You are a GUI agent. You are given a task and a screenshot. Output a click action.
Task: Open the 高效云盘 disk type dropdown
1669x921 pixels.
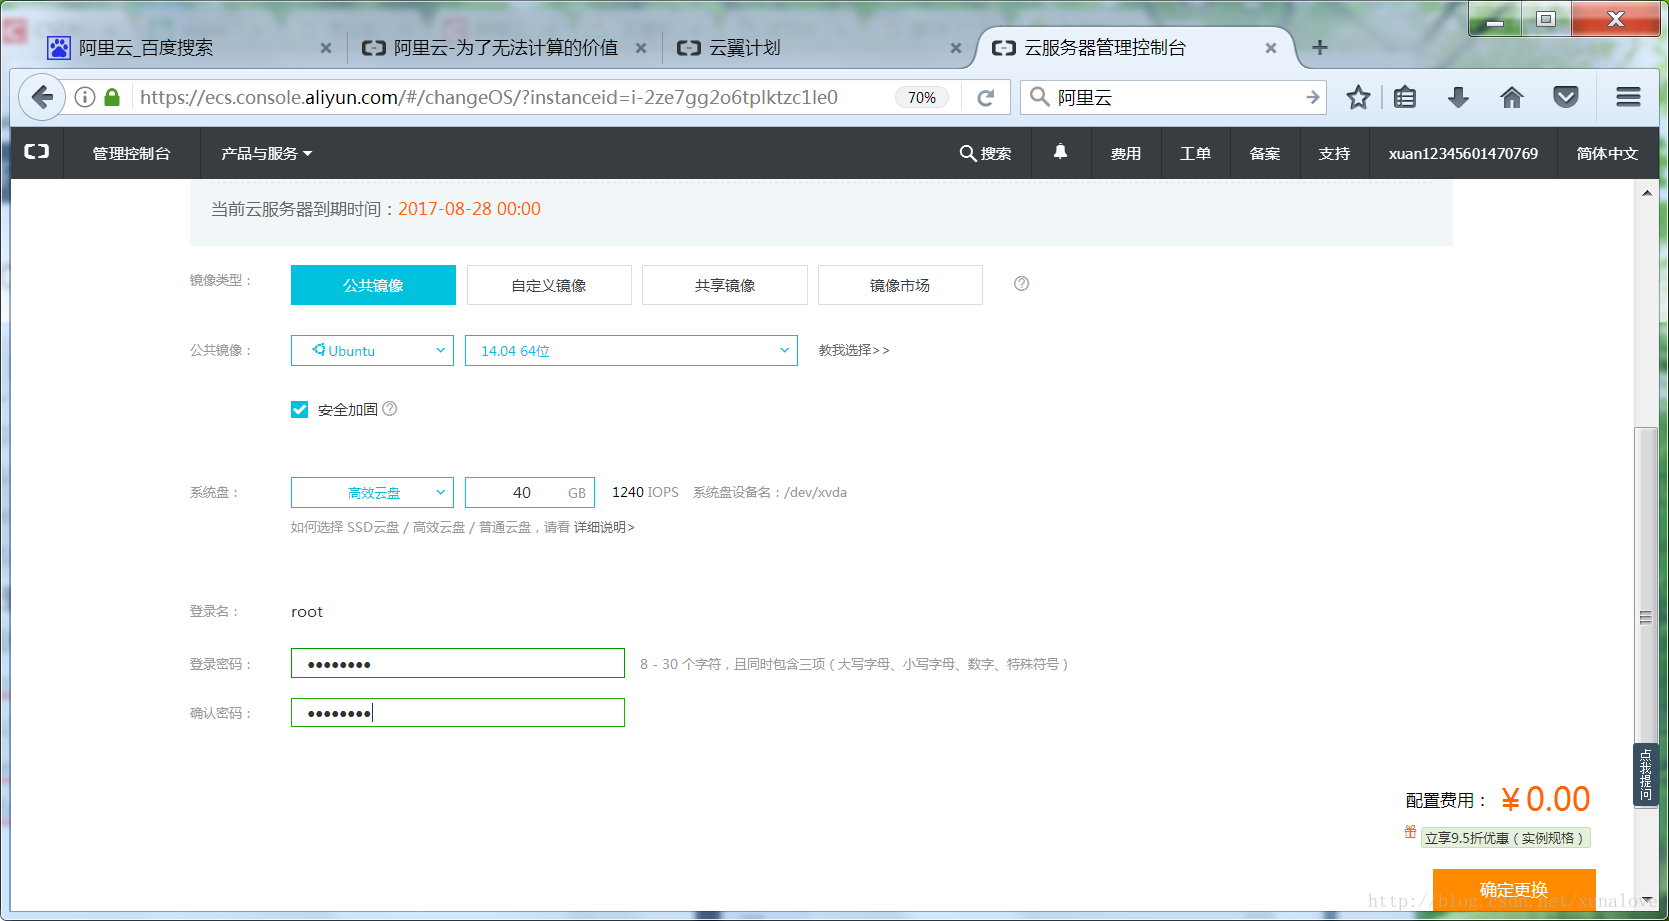click(x=372, y=492)
